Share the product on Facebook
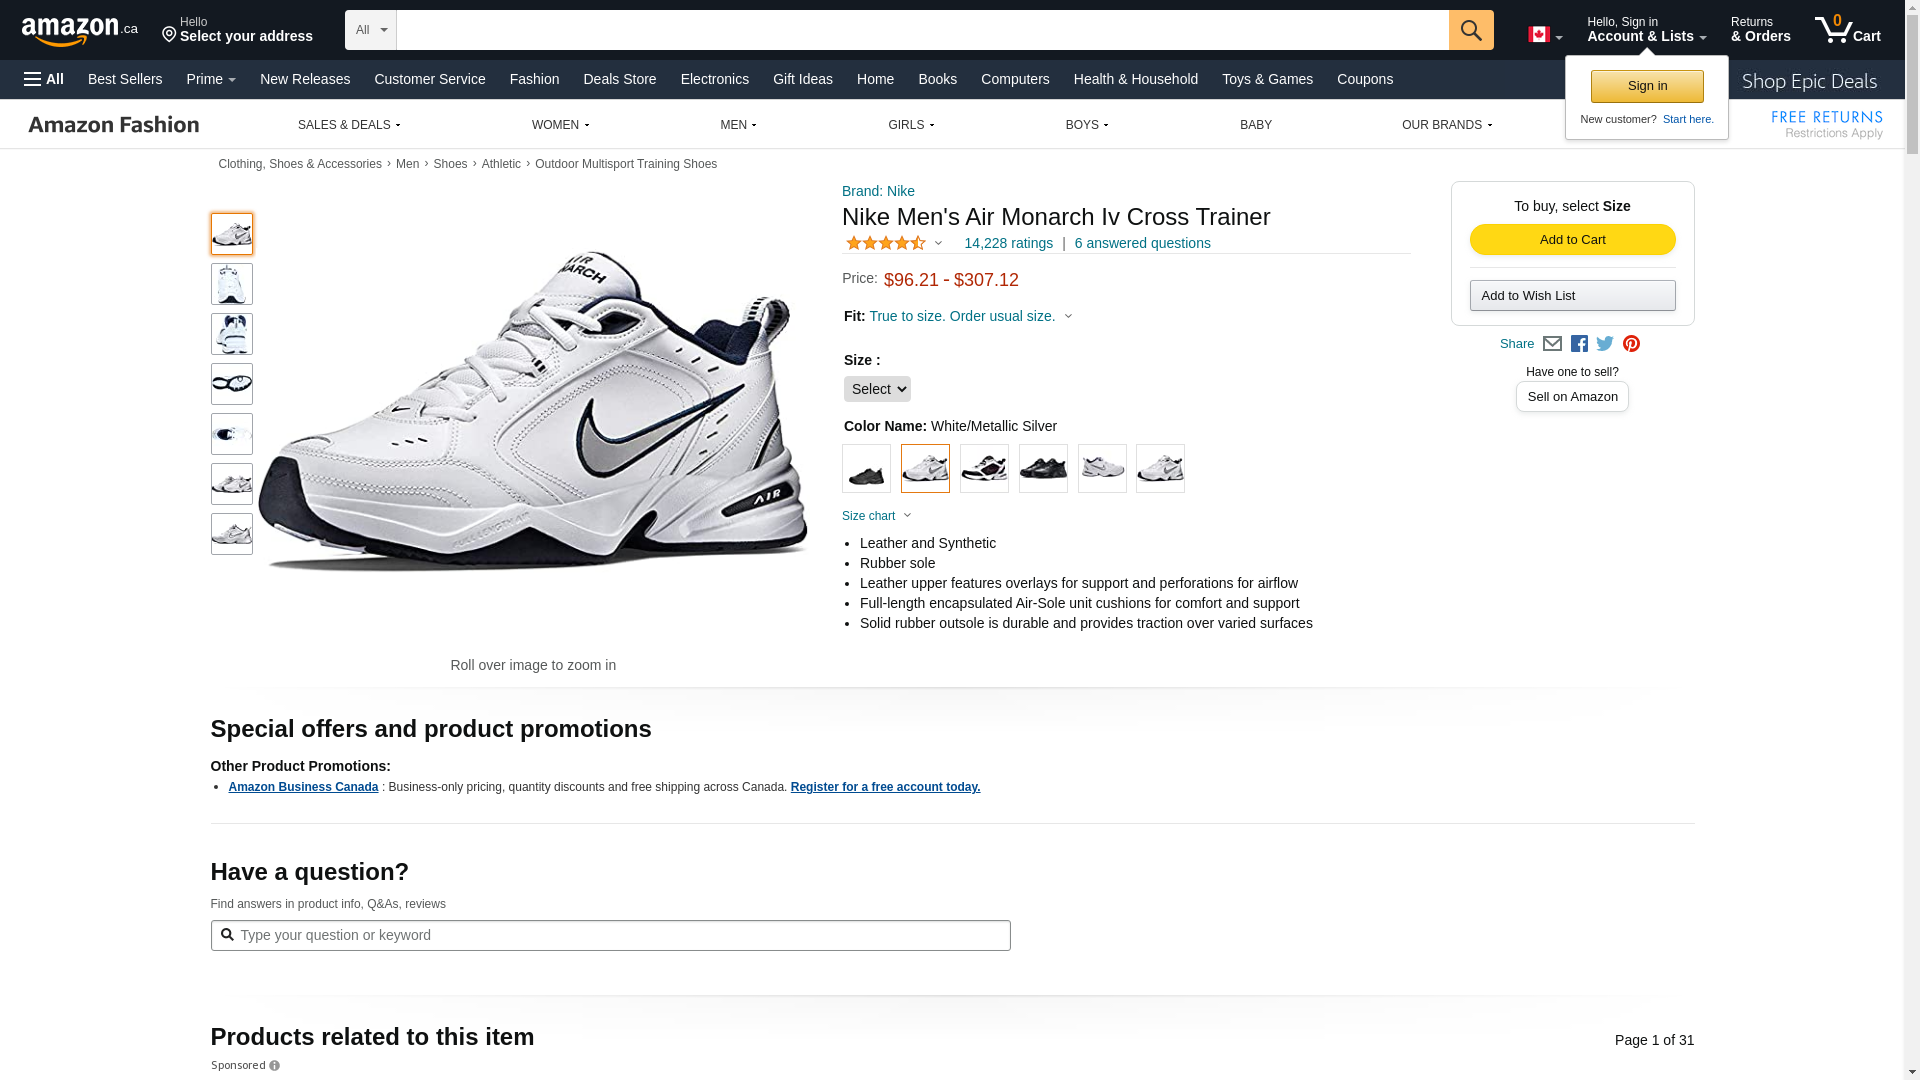 (x=1579, y=344)
